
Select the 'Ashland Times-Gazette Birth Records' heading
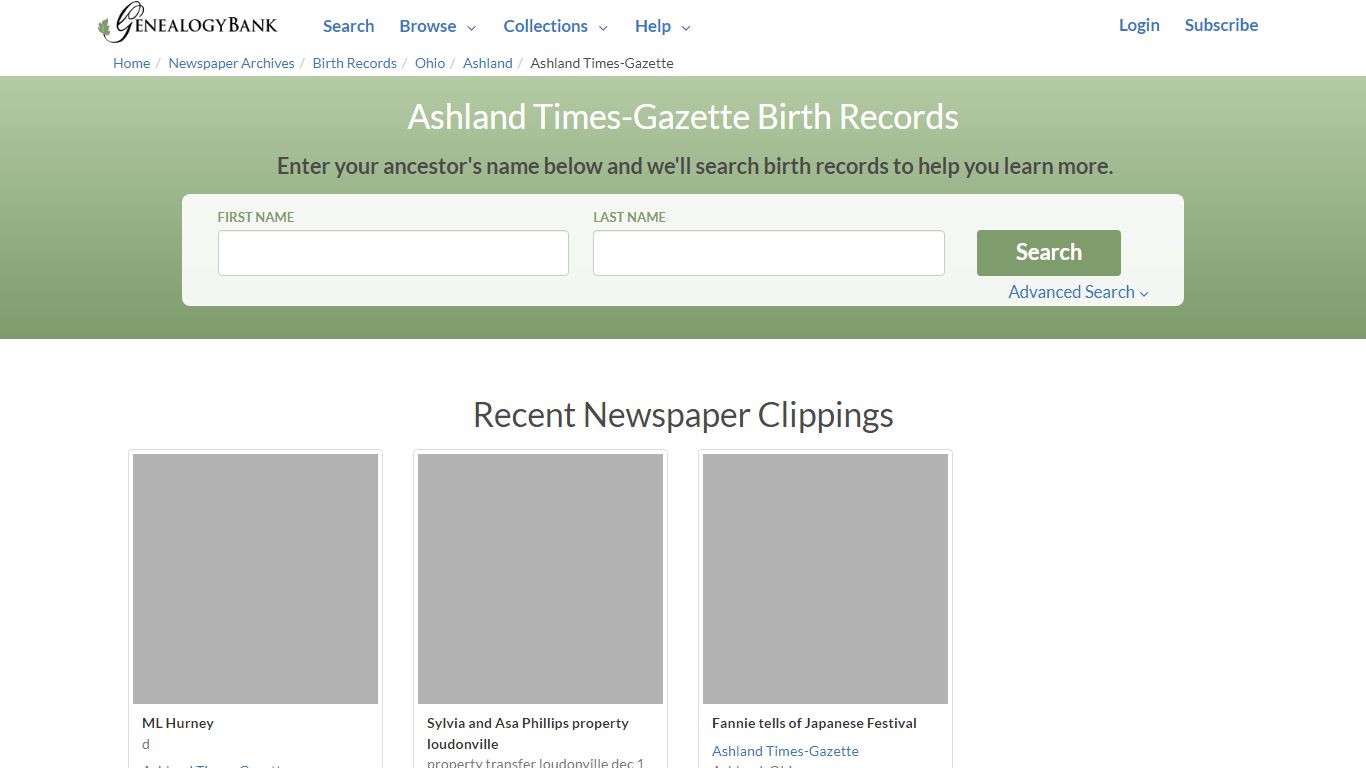(x=683, y=117)
